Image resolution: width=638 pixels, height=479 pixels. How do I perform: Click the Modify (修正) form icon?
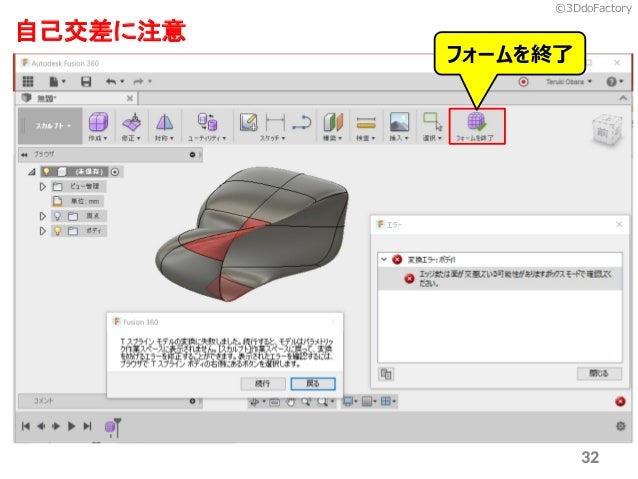point(131,122)
